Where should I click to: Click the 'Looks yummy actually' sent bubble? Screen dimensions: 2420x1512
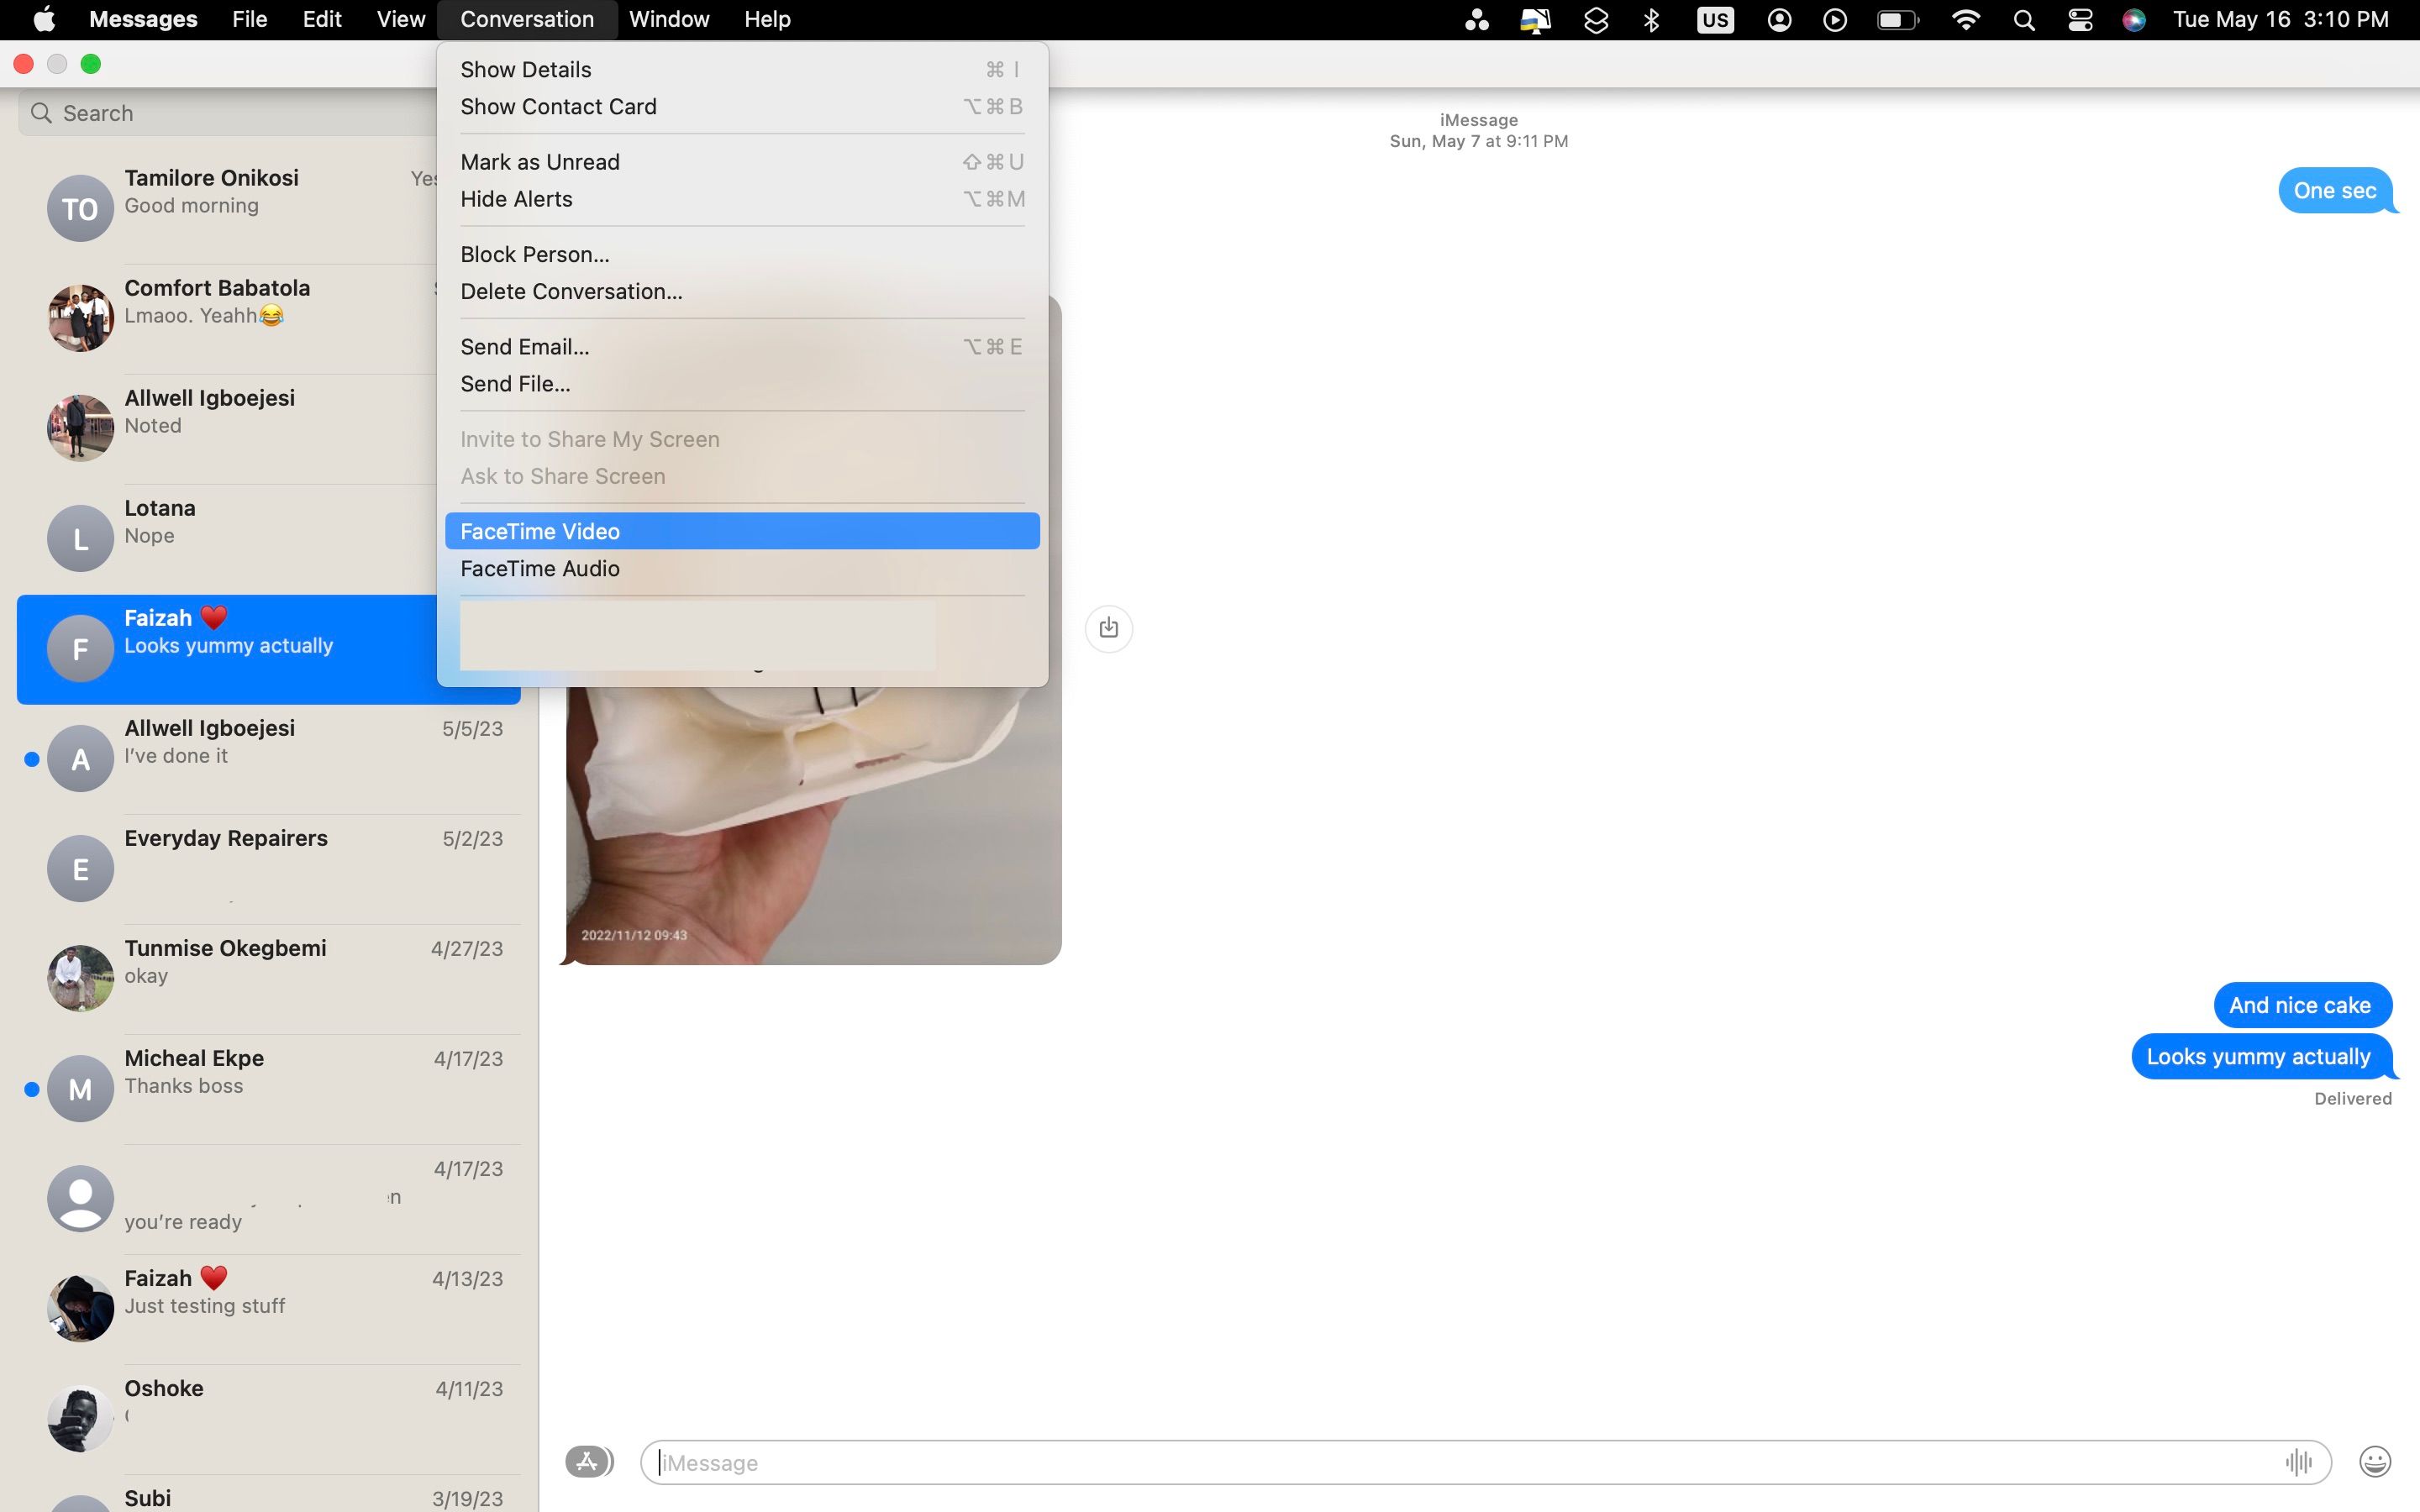pos(2262,1057)
